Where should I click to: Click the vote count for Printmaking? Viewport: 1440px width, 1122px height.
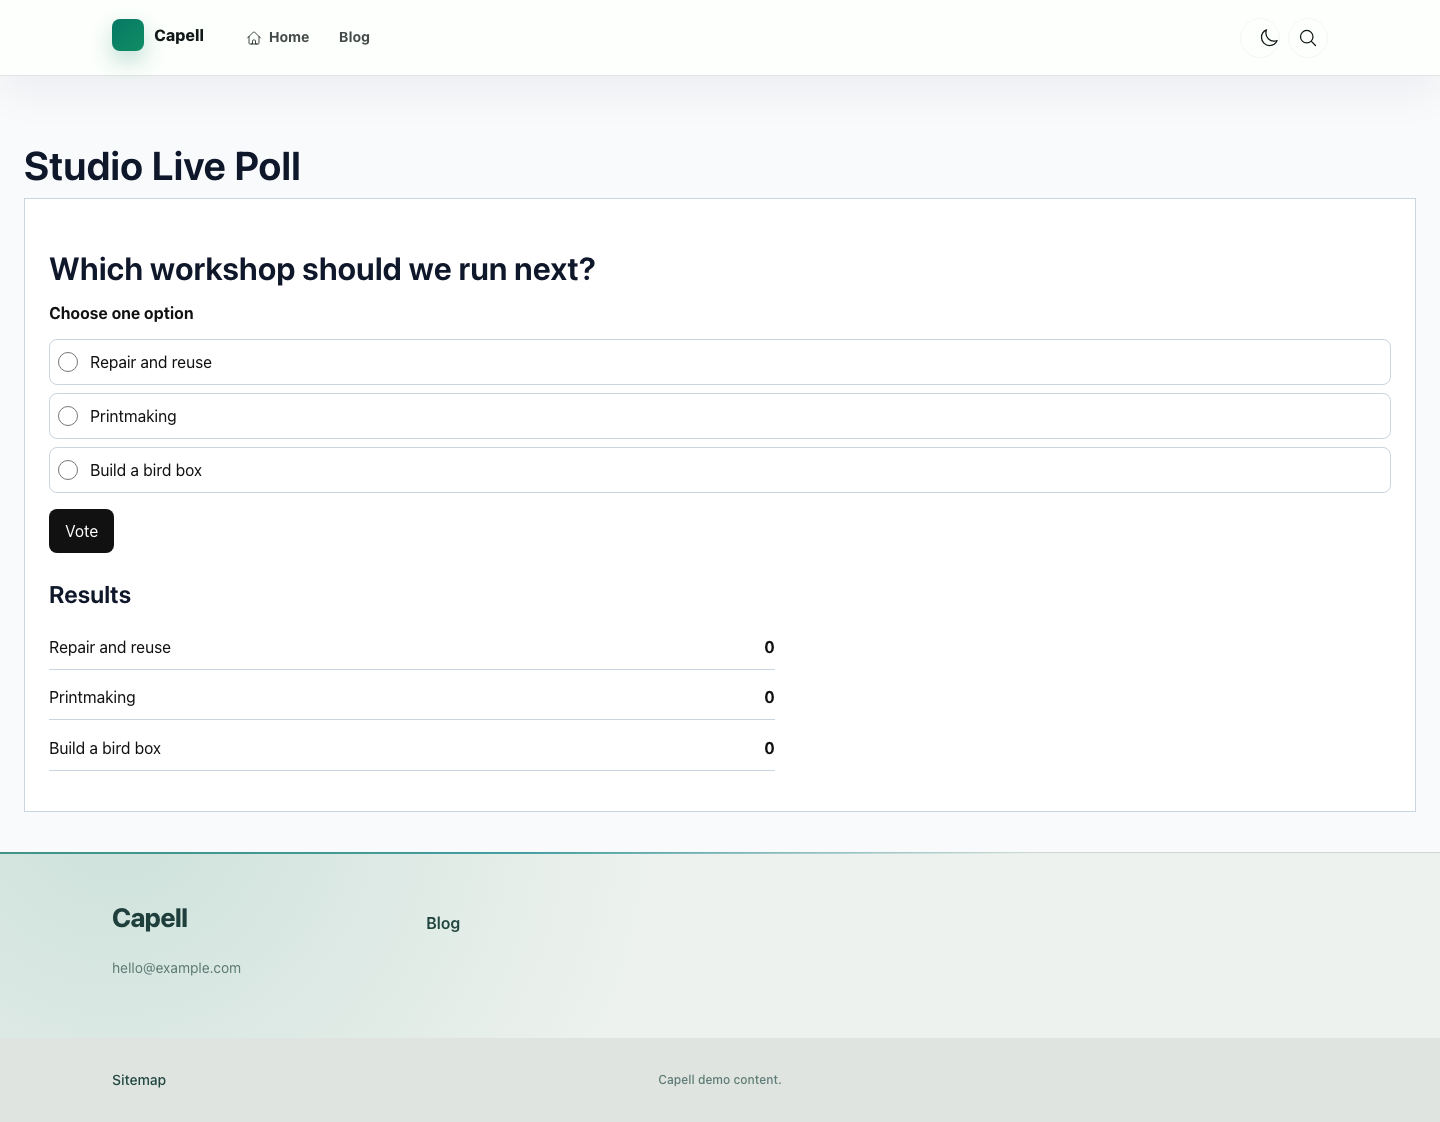(769, 697)
